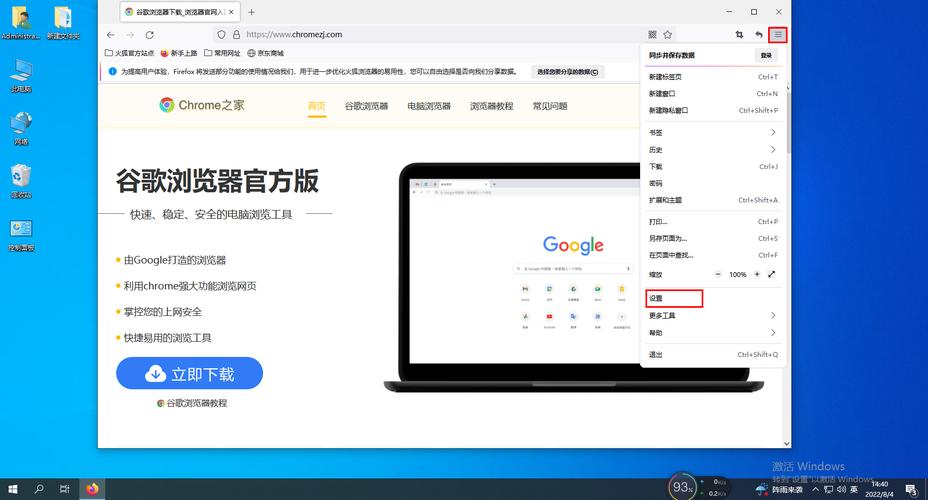Click the 立即下载 download button

[x=189, y=373]
